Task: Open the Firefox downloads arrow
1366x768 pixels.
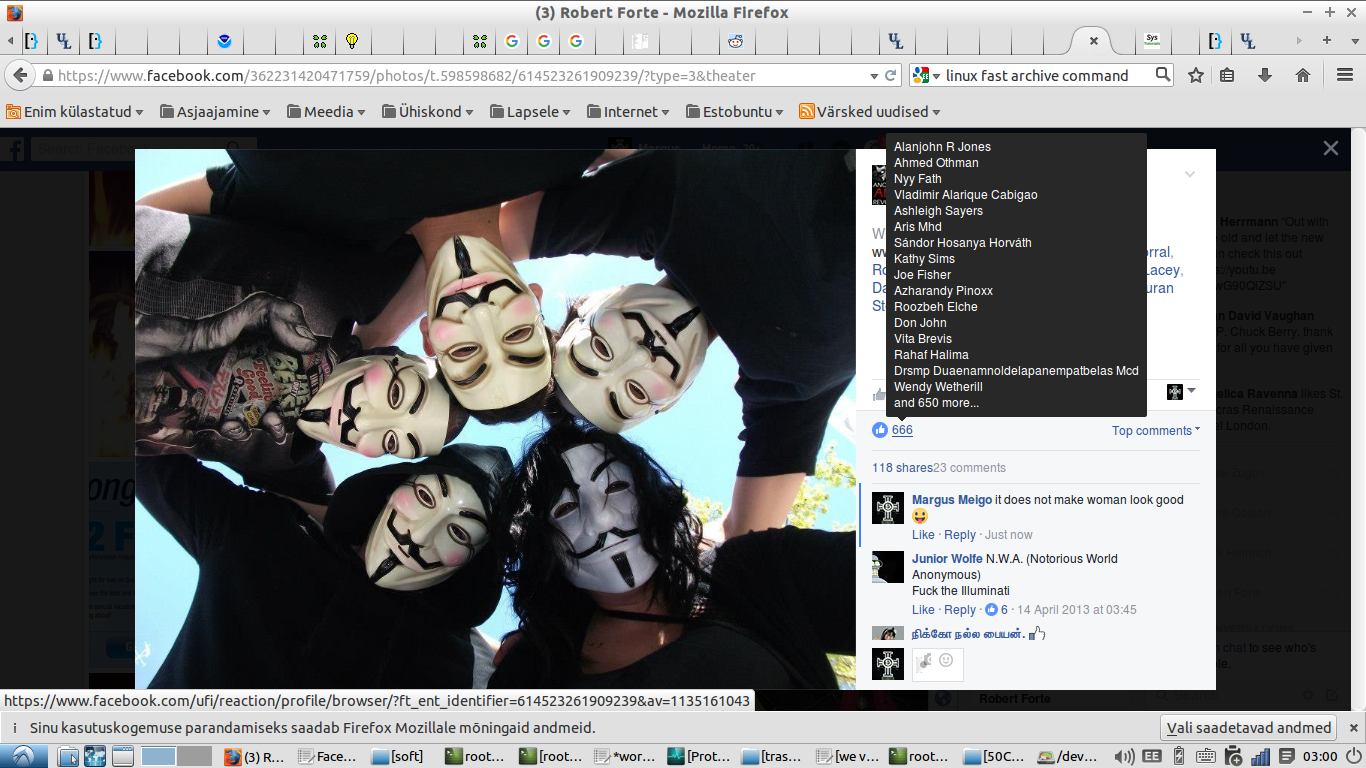Action: (x=1264, y=75)
